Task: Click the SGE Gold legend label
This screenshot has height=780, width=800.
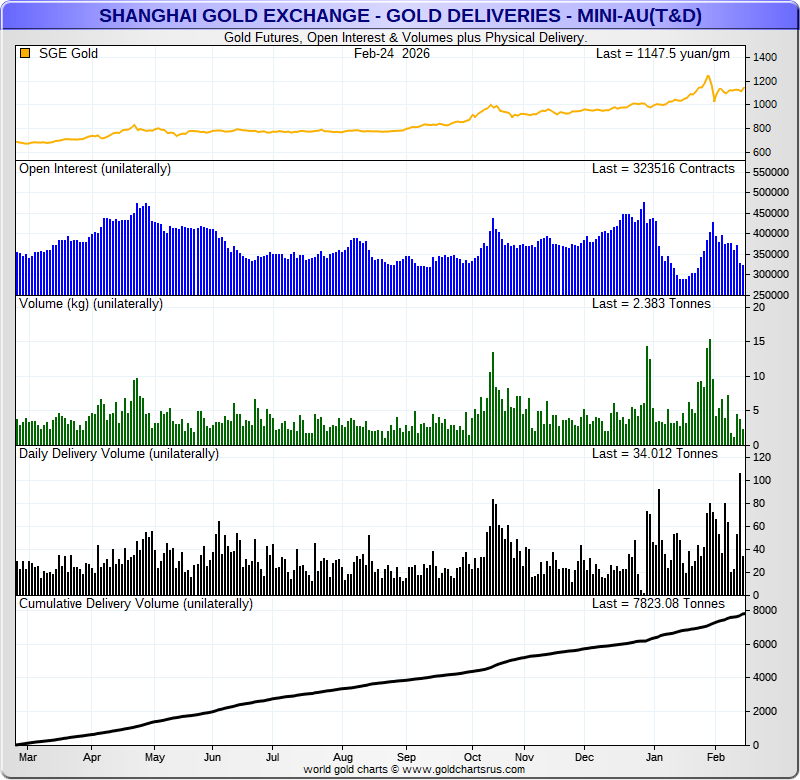Action: click(x=68, y=53)
